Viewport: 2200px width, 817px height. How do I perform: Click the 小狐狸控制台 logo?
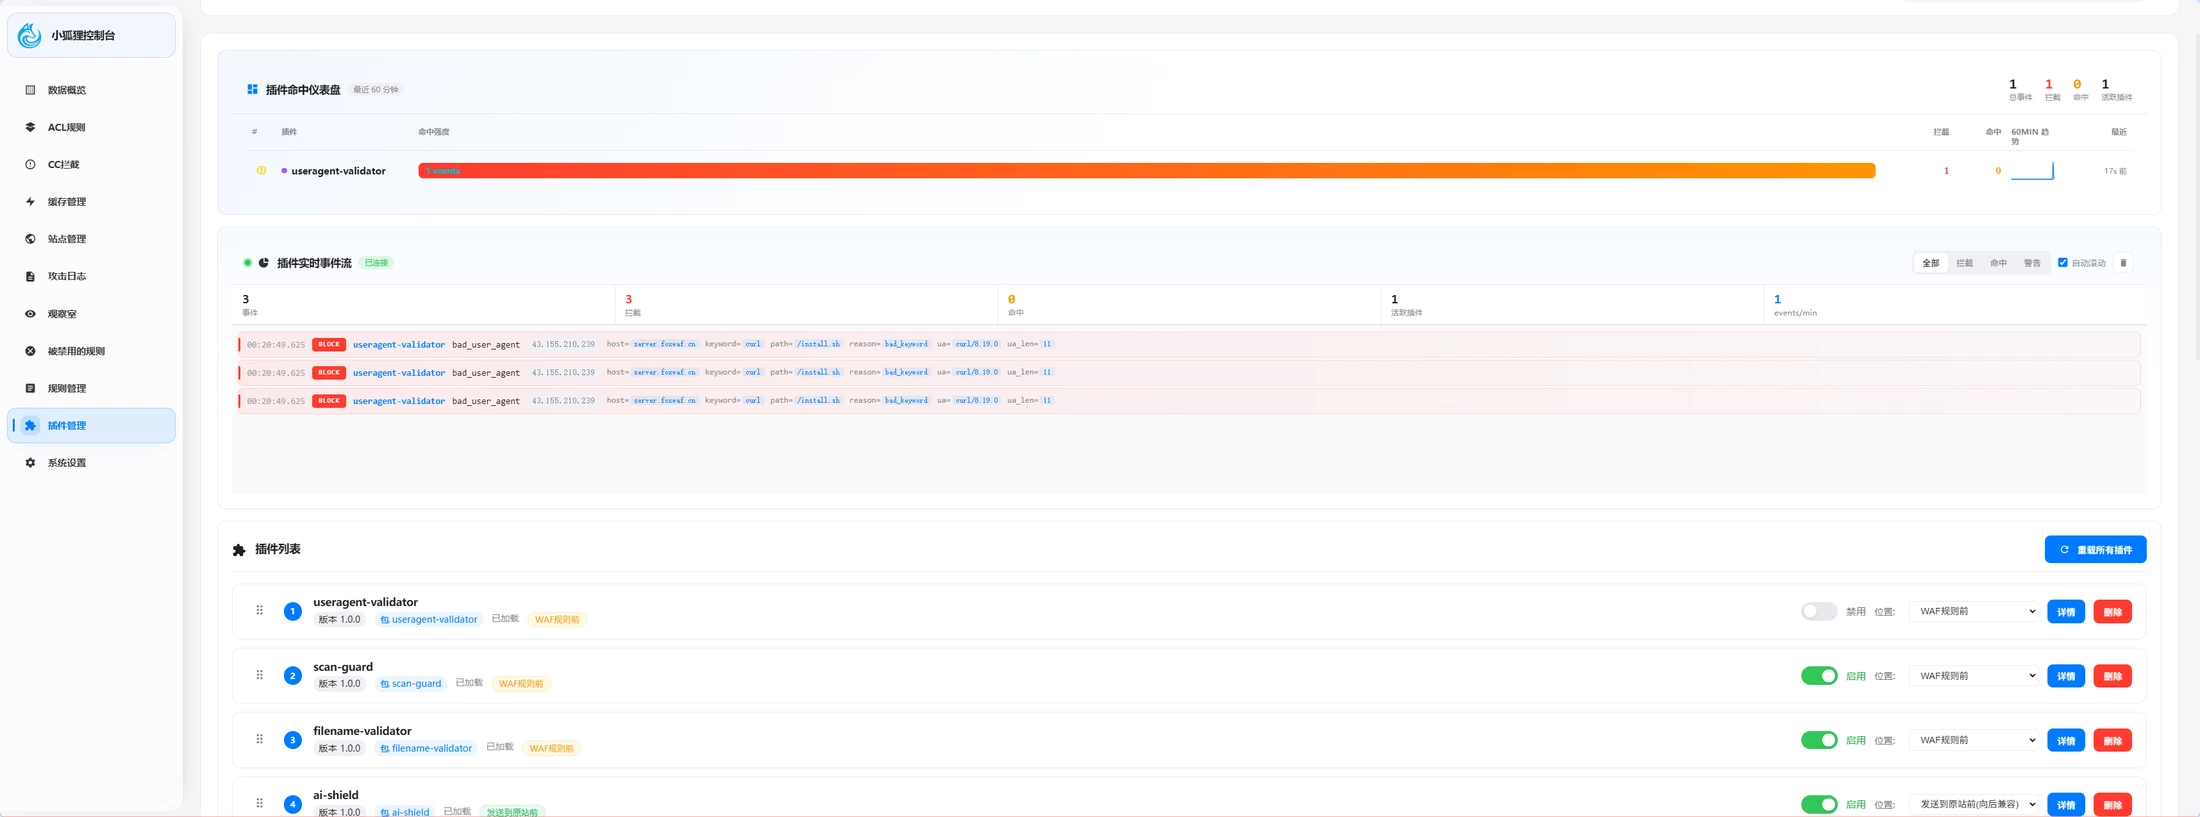point(30,35)
